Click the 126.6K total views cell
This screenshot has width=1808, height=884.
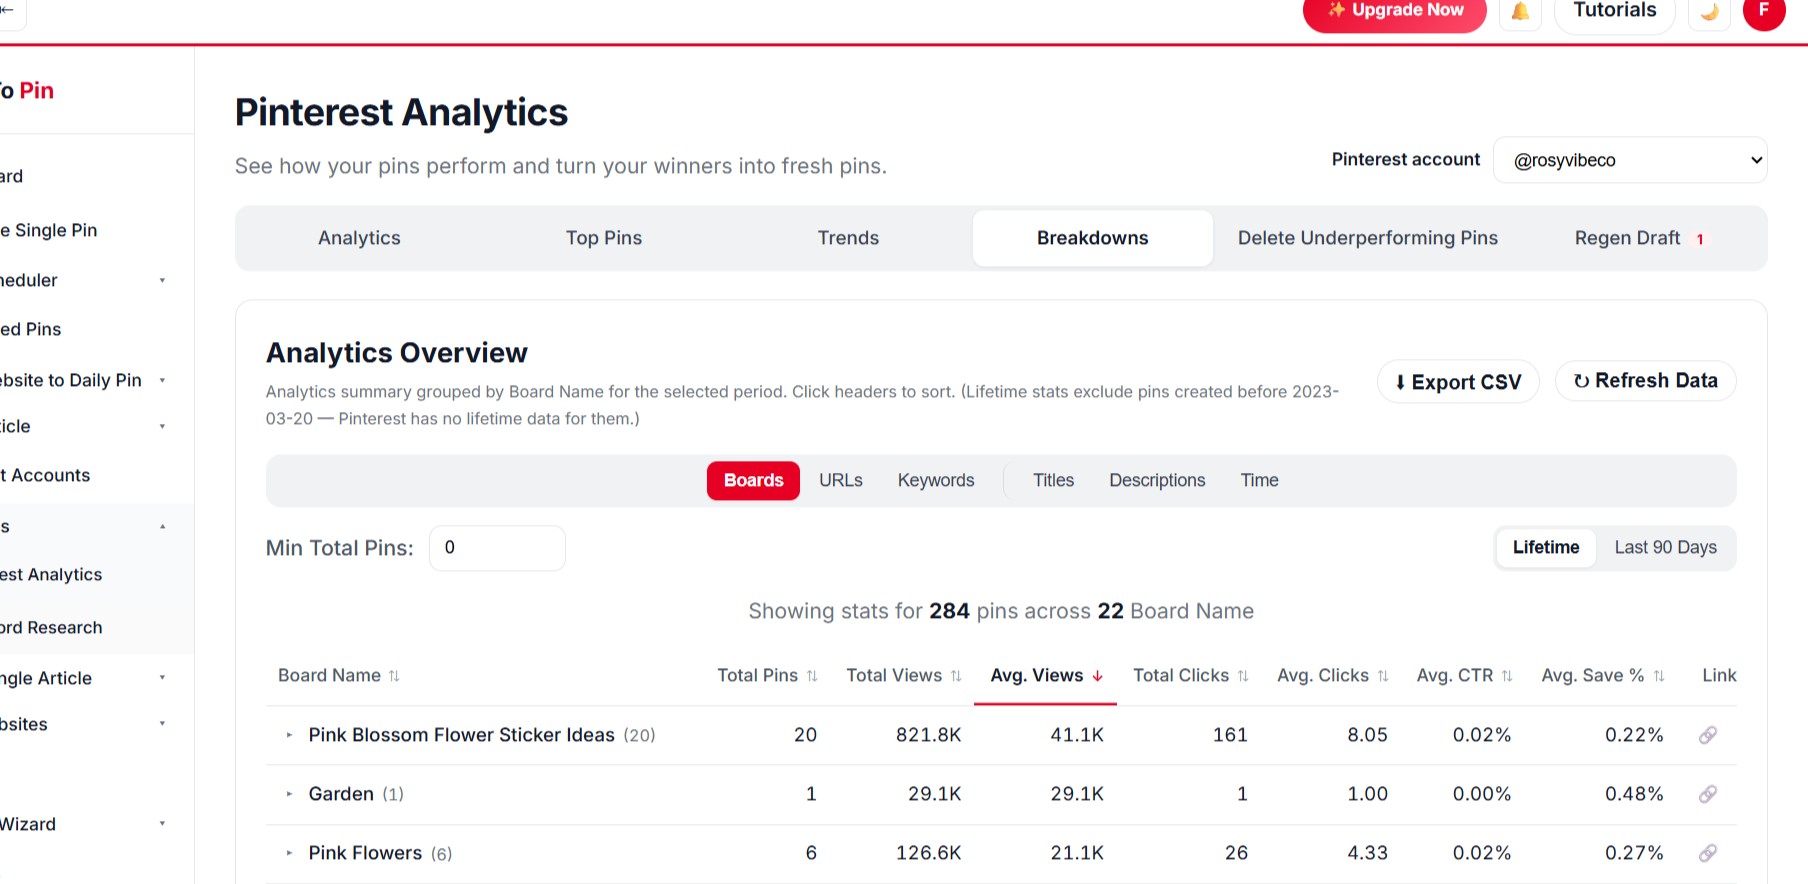click(928, 853)
